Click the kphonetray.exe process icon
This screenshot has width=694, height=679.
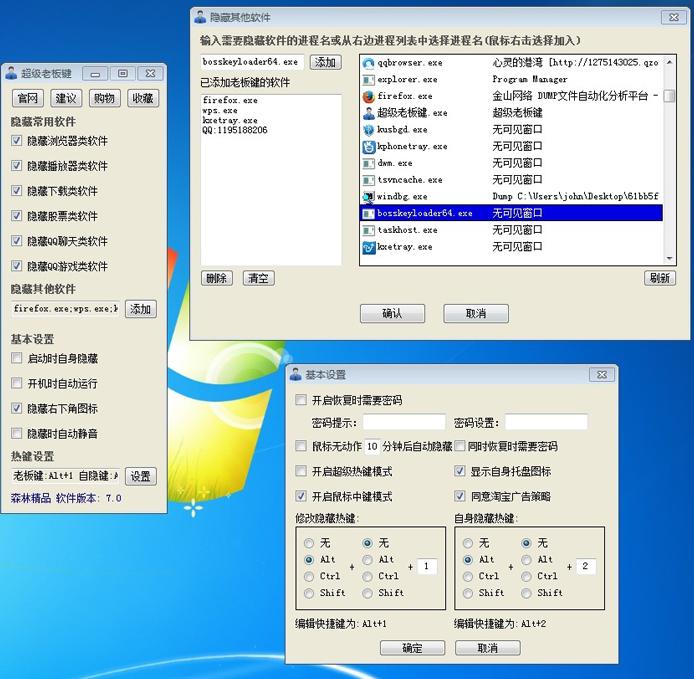[368, 147]
